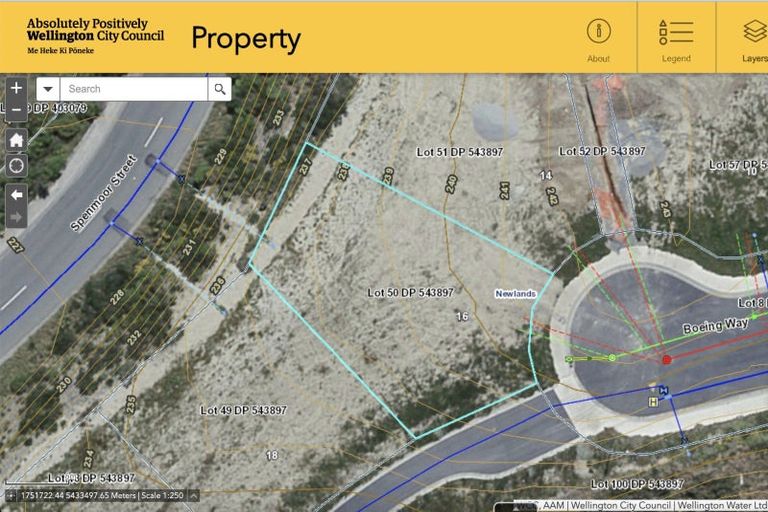Click the Wellington City Council logo
Image resolution: width=768 pixels, height=512 pixels.
(x=95, y=35)
